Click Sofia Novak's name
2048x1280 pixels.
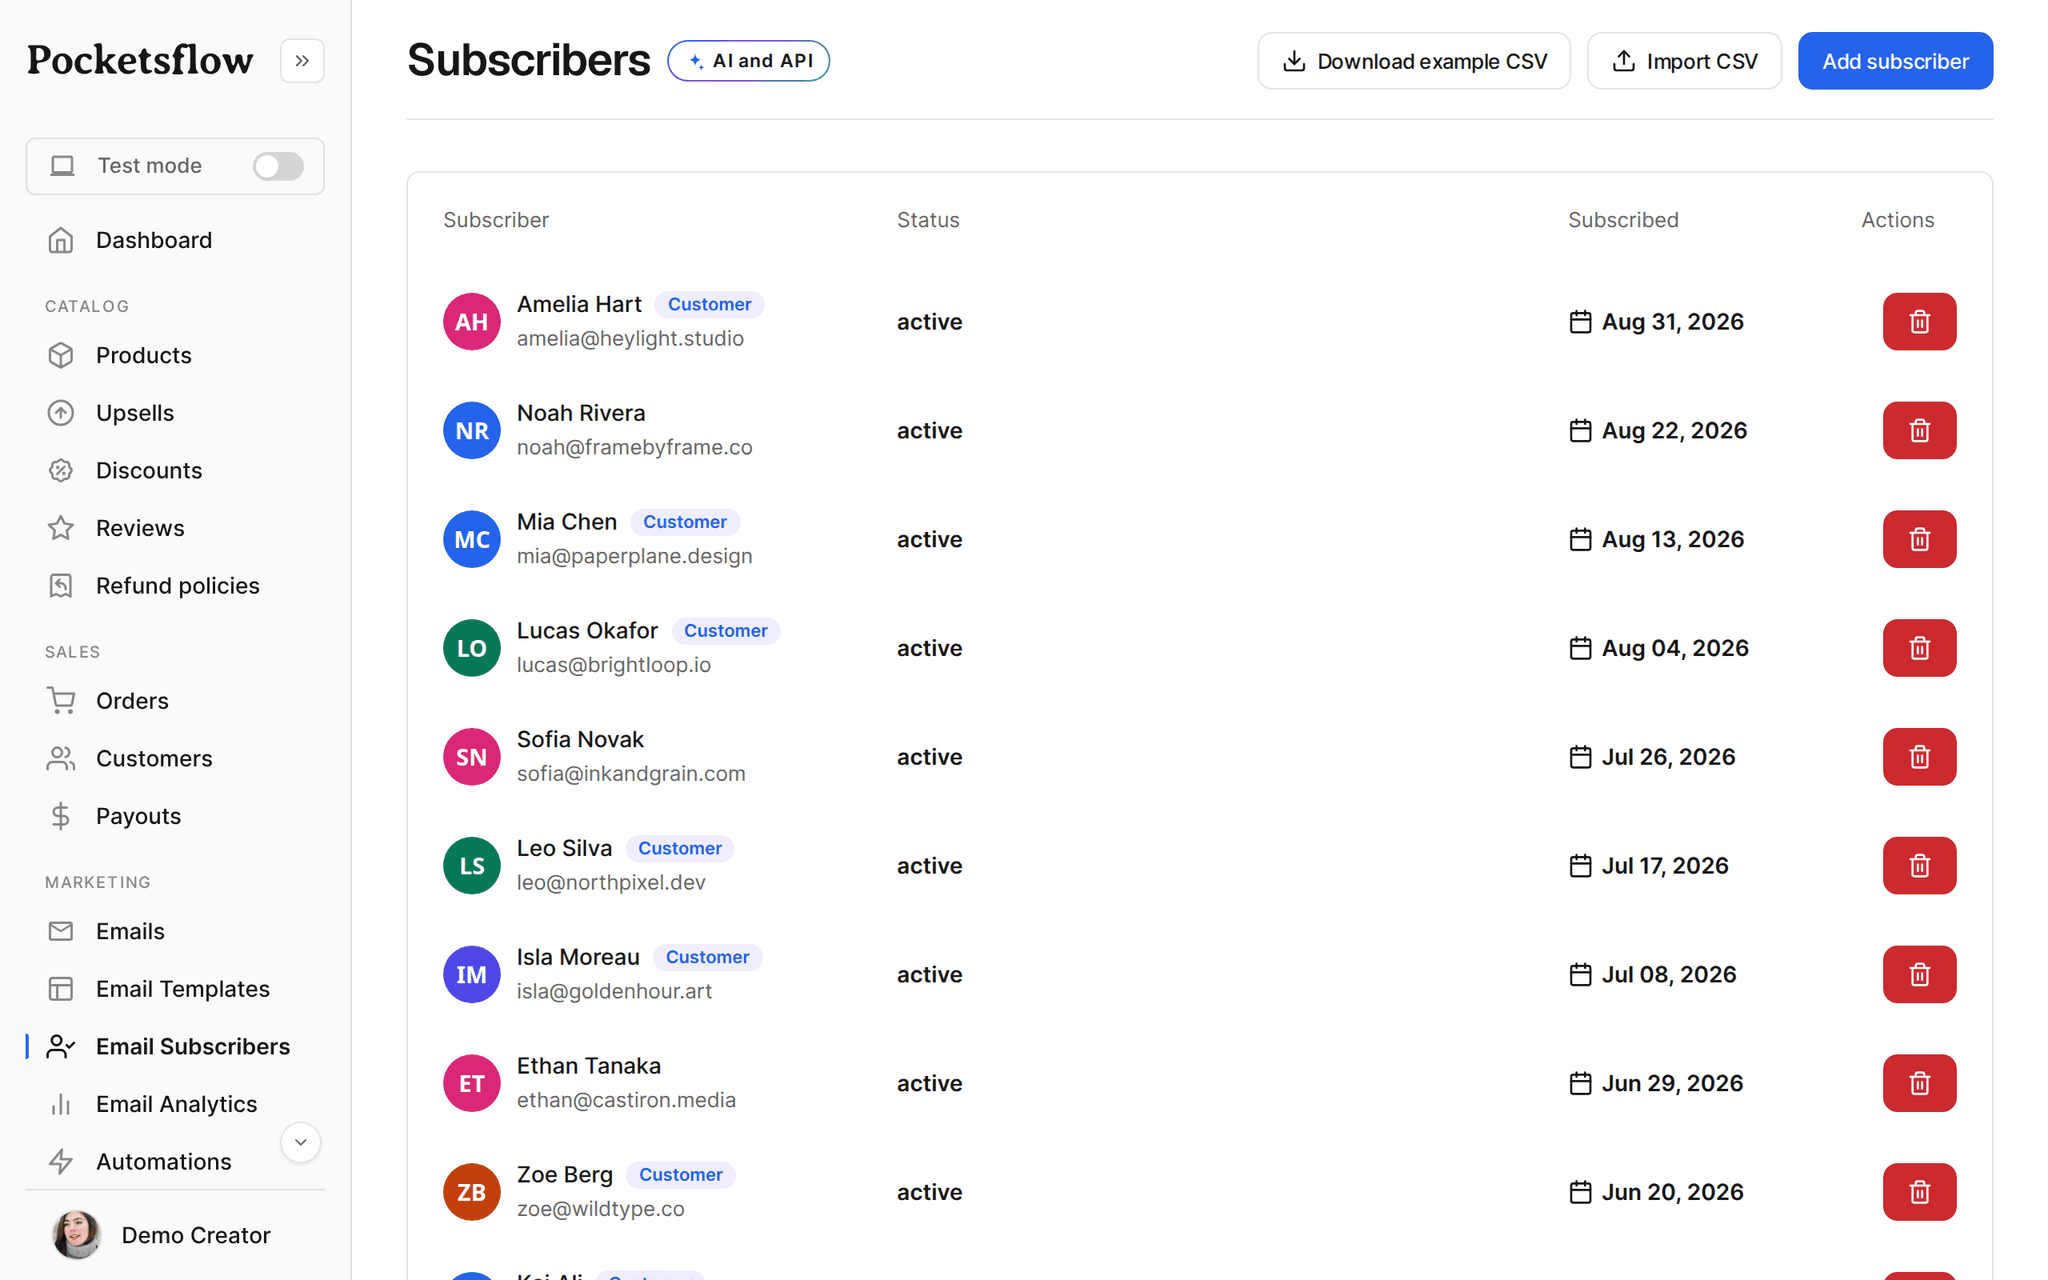click(580, 739)
